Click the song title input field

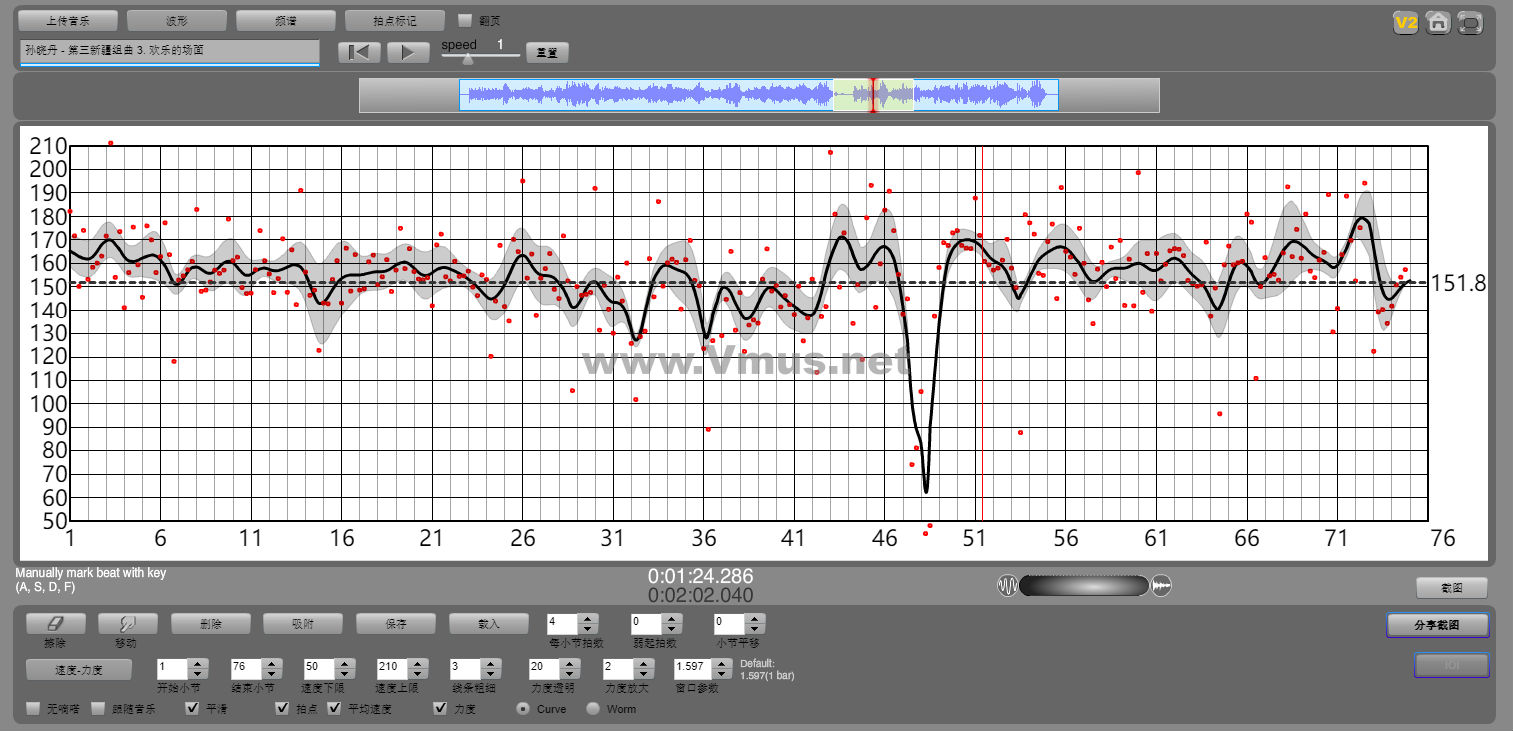click(169, 51)
